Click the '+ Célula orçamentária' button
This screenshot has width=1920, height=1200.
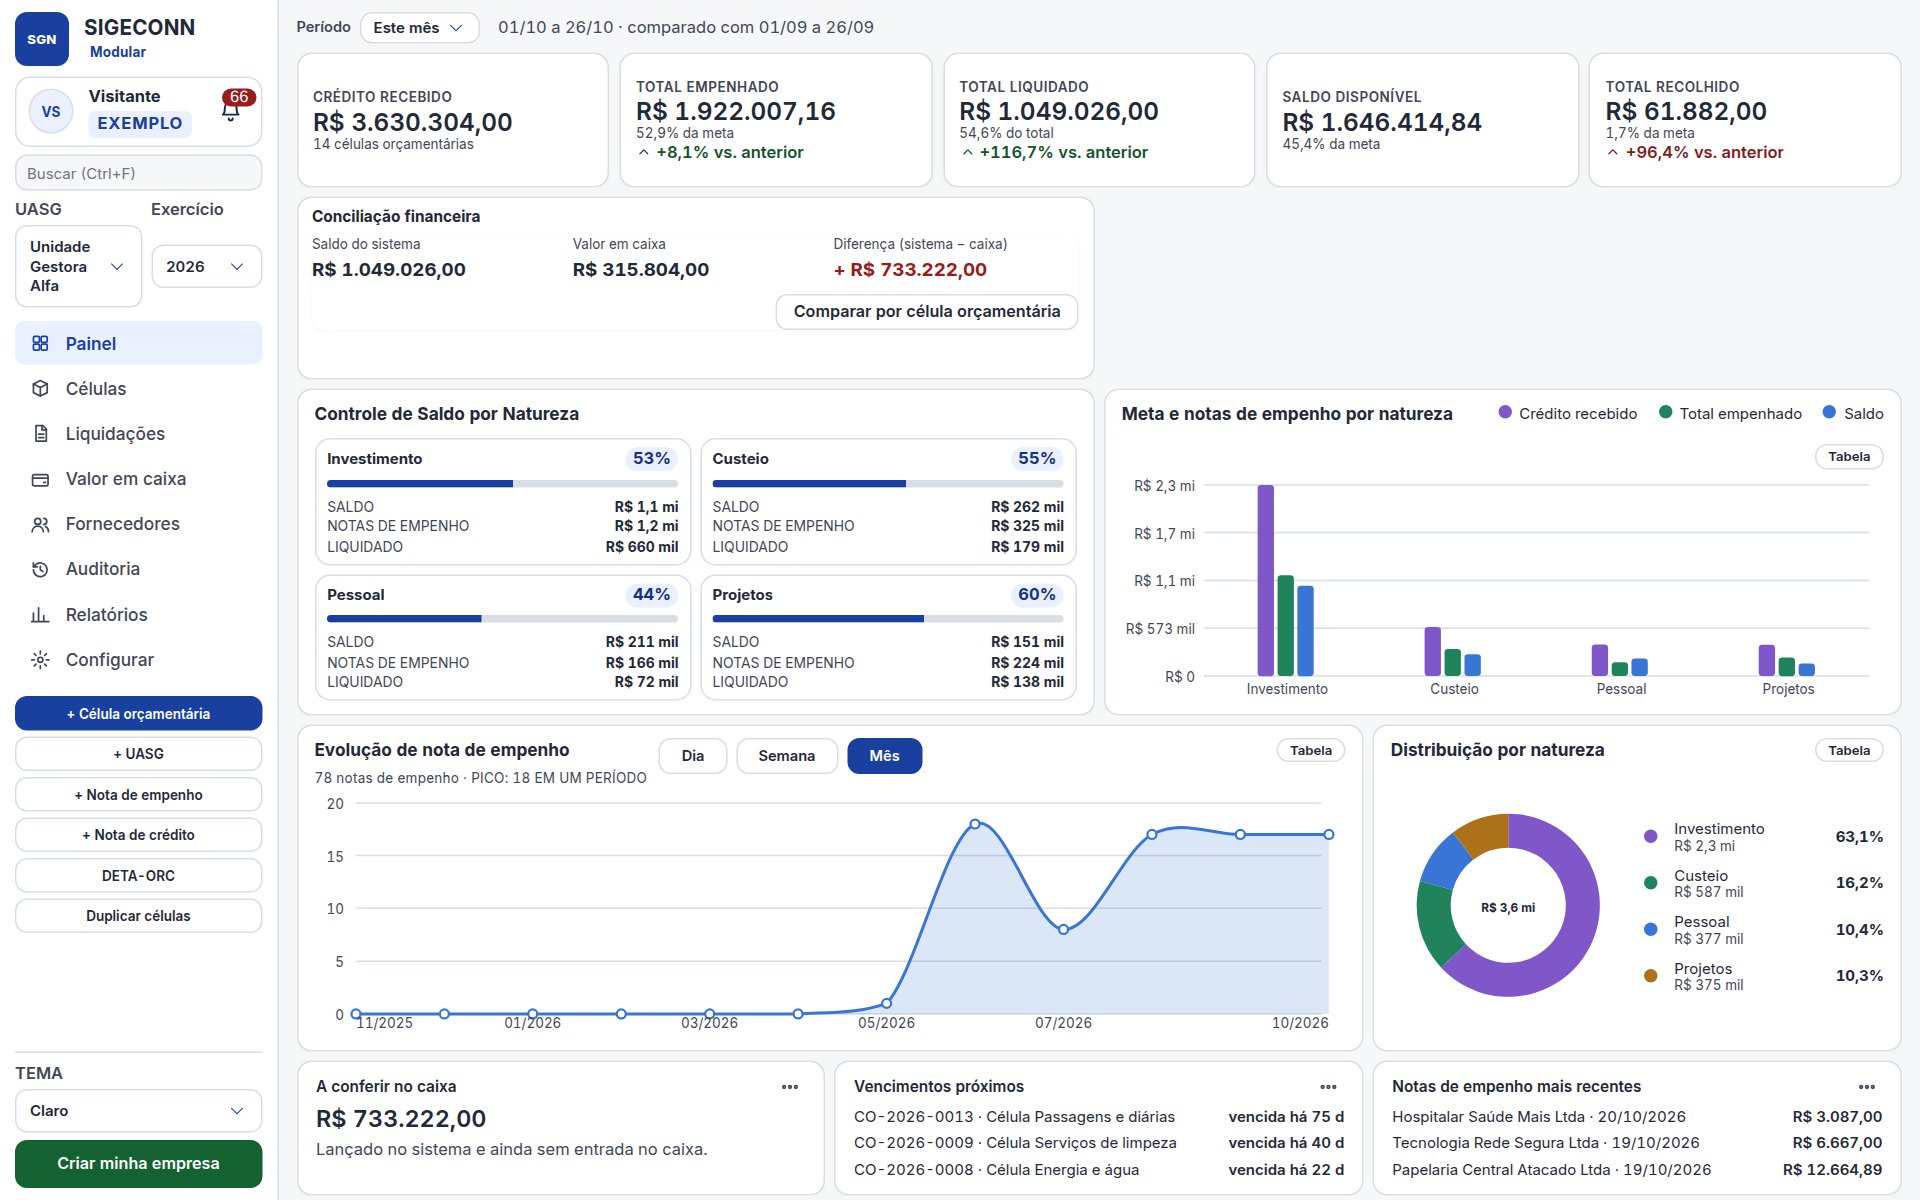click(x=138, y=714)
